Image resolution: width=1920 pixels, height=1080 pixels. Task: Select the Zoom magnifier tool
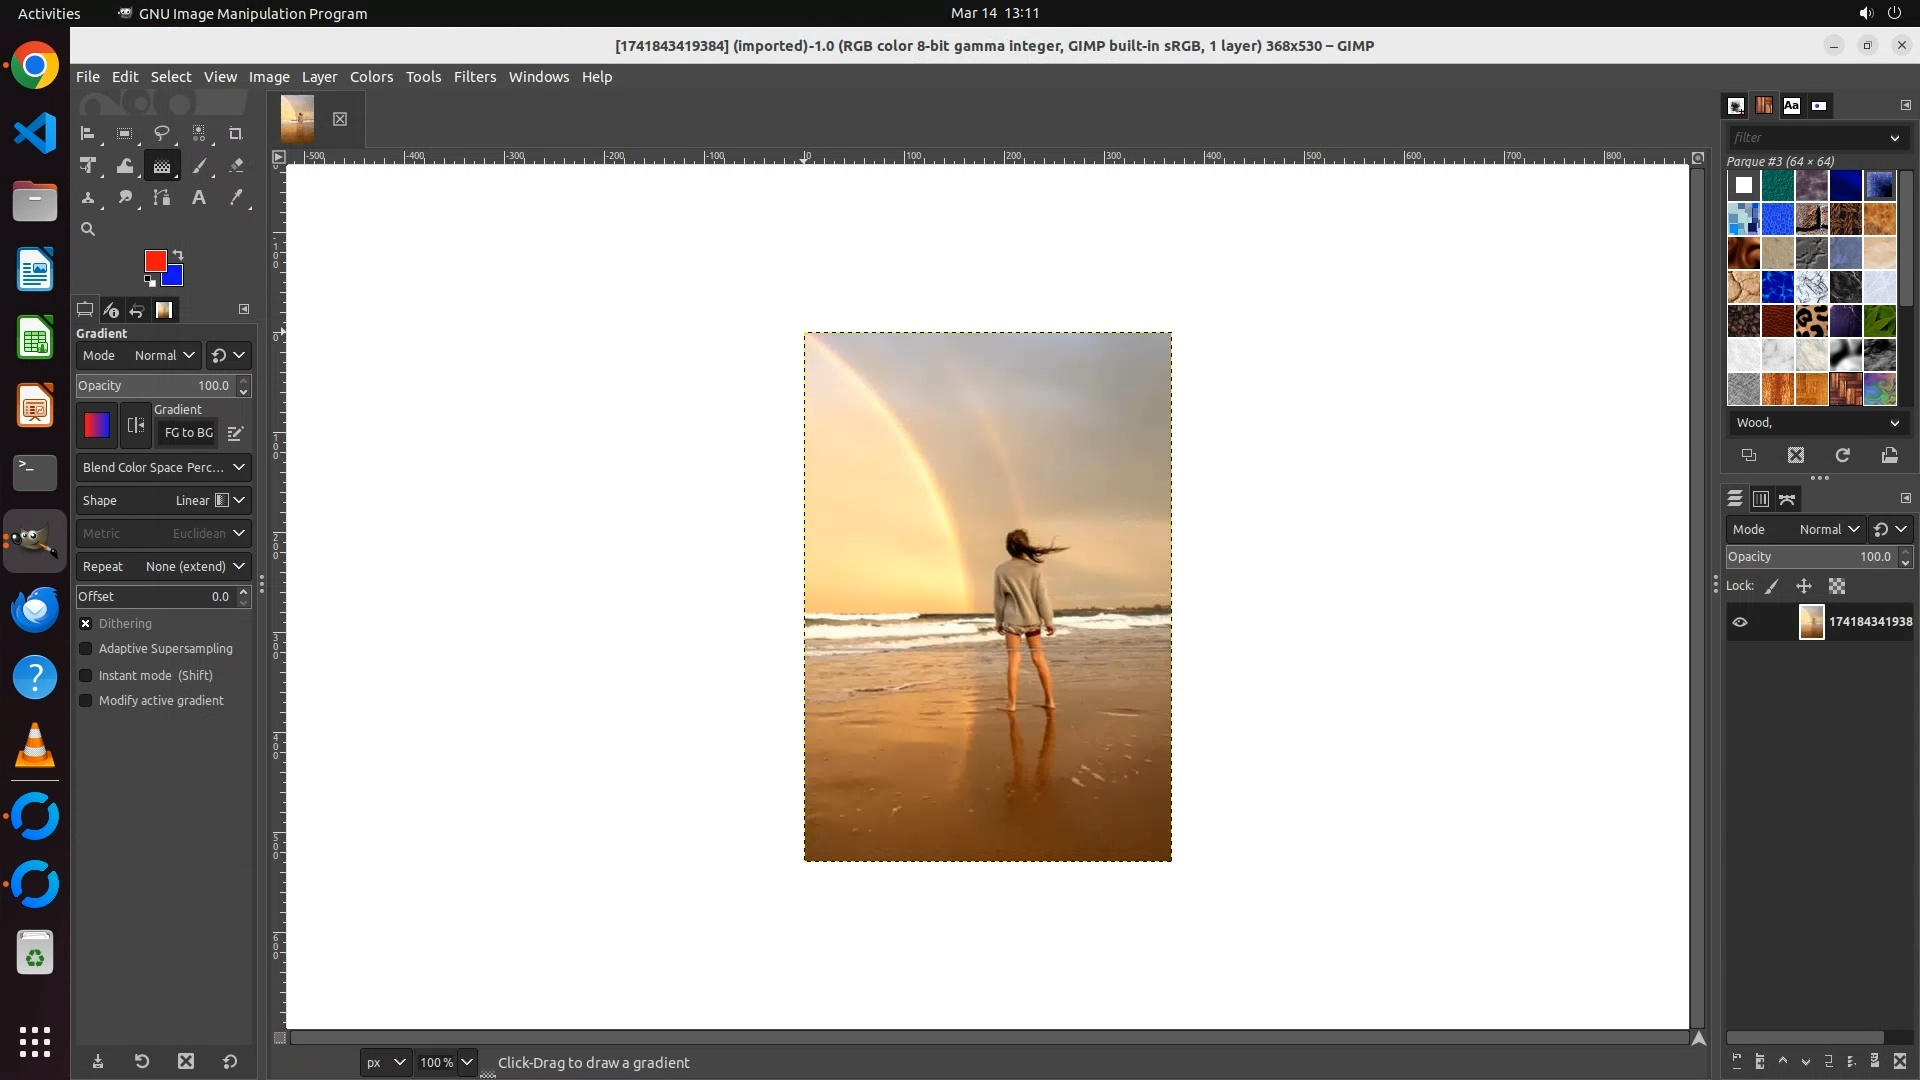88,229
